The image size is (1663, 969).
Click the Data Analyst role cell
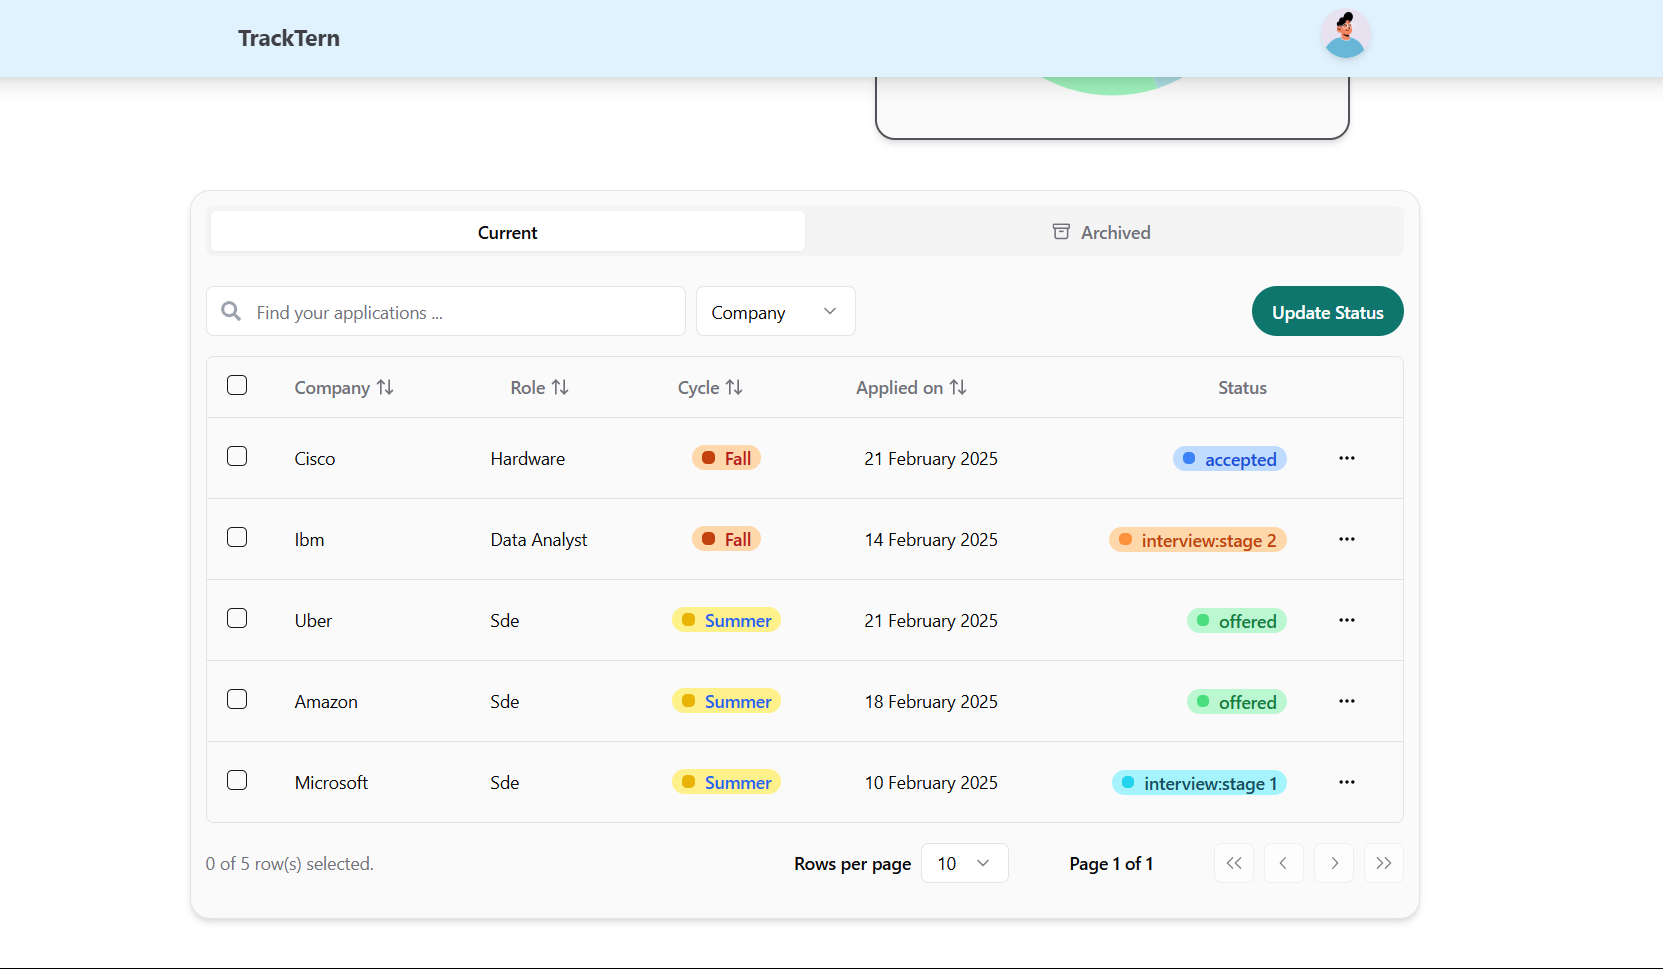539,540
